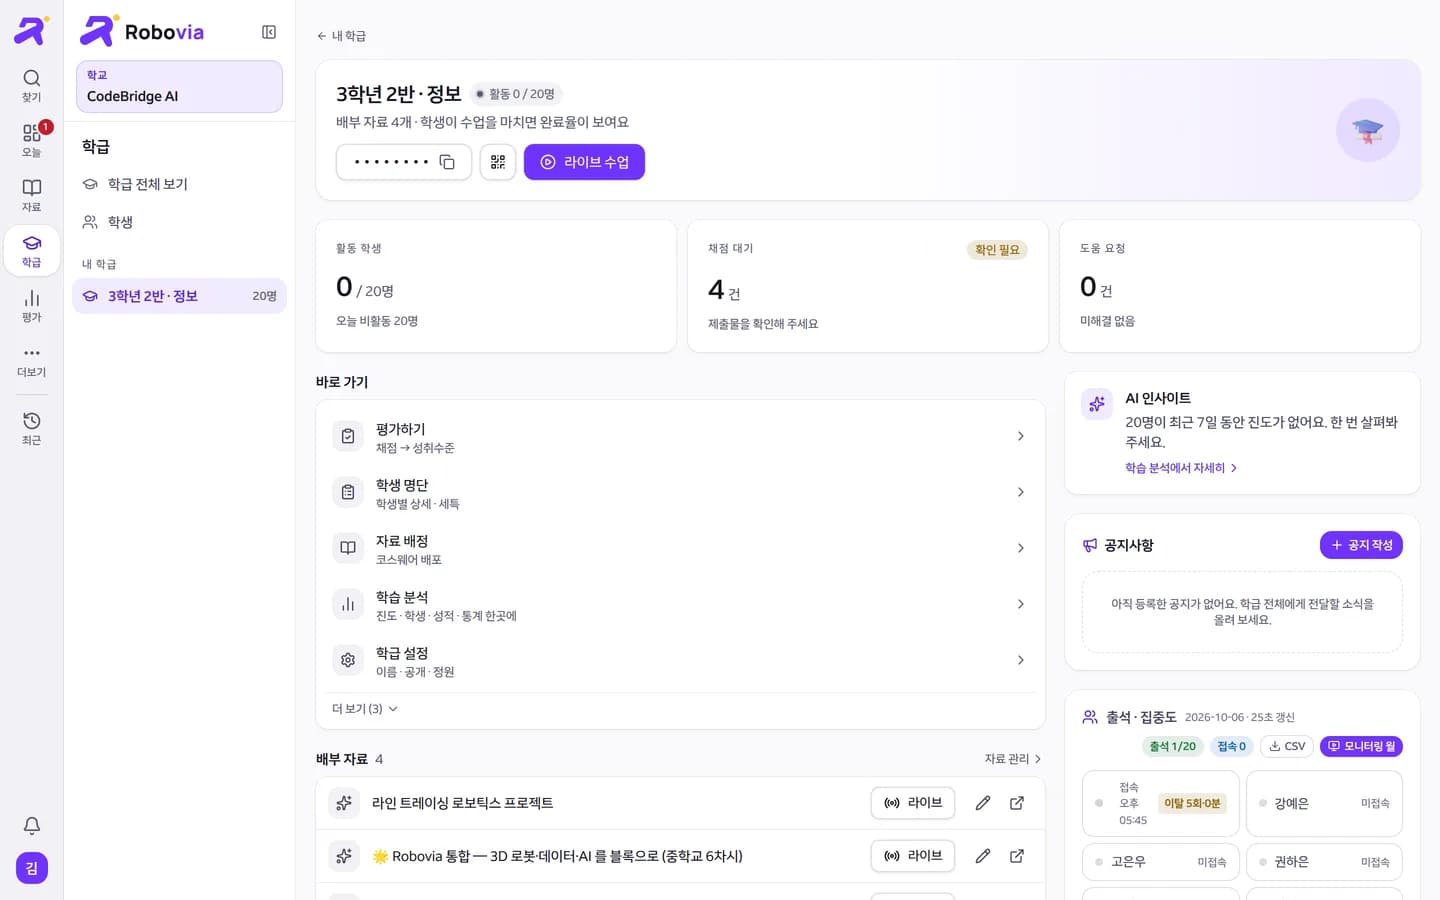Viewport: 1440px width, 900px height.
Task: Open the 채점 대기 card
Action: (868, 286)
